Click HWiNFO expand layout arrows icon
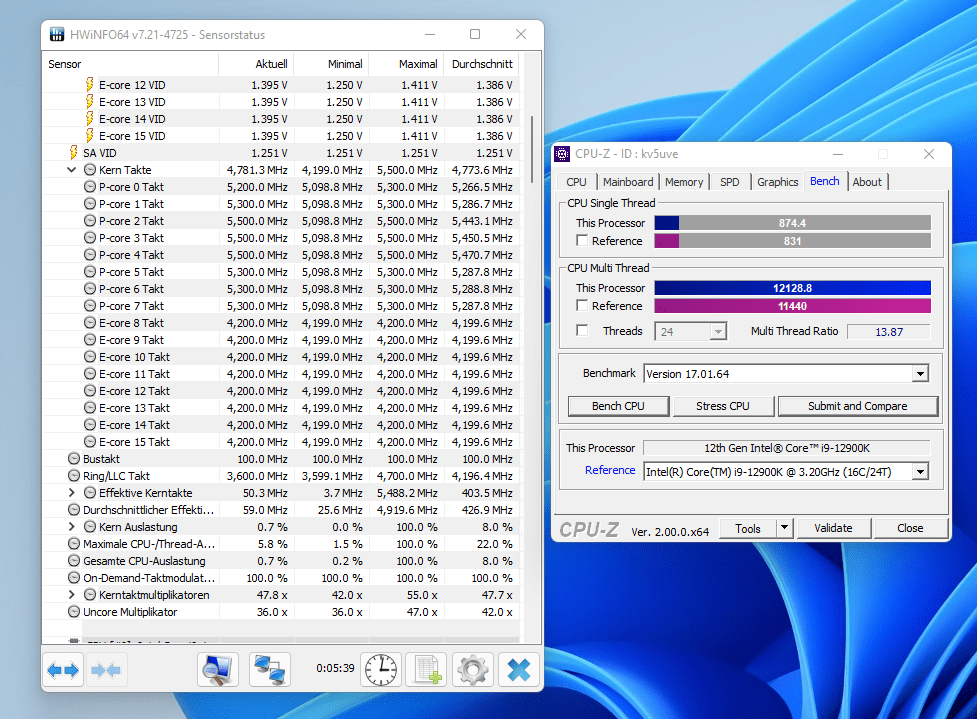Image resolution: width=977 pixels, height=719 pixels. (63, 670)
